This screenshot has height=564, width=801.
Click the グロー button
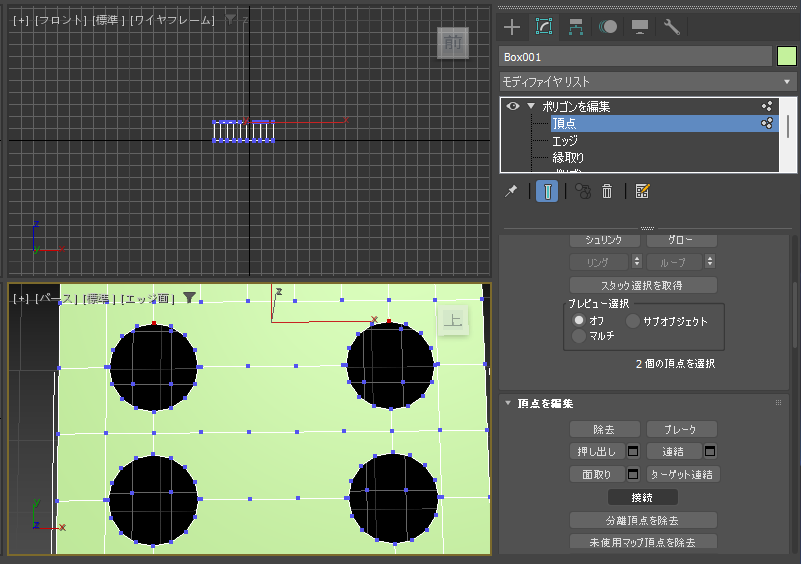tap(682, 240)
